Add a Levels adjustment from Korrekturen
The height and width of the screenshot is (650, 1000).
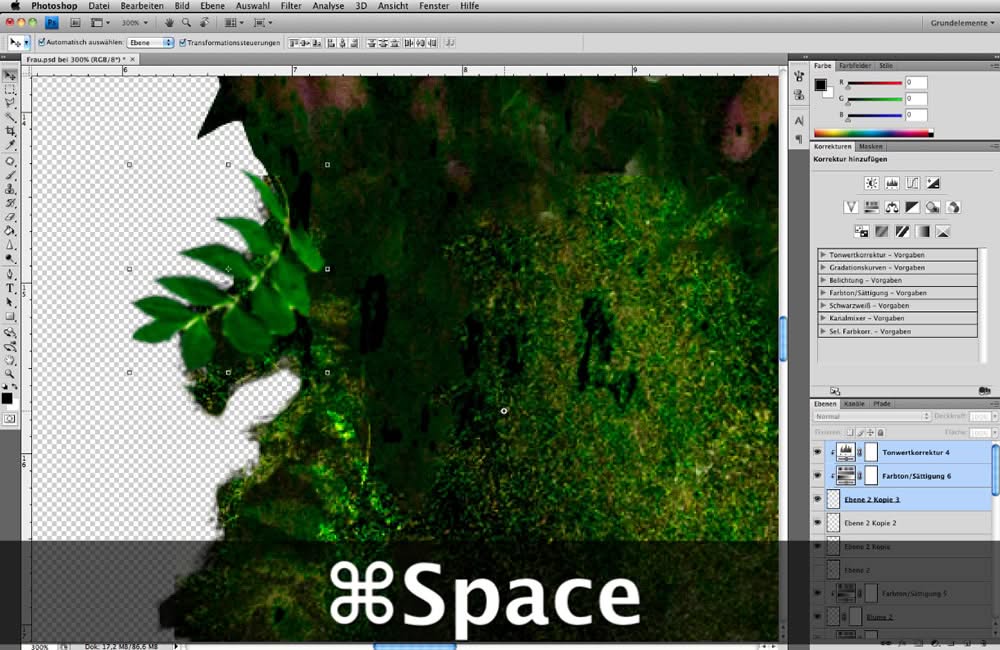coord(892,183)
